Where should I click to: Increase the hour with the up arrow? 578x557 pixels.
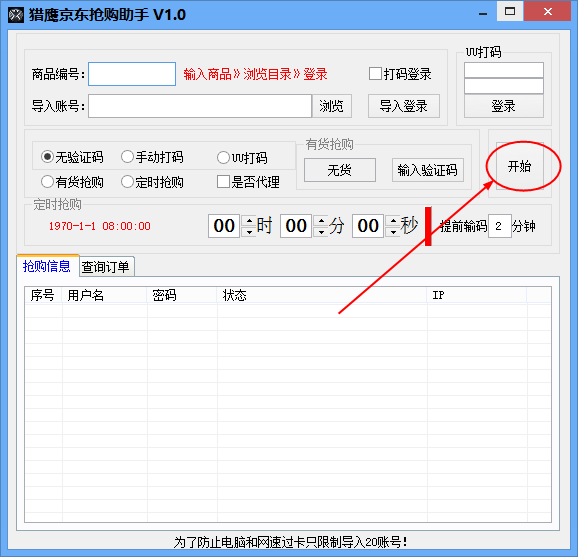(x=249, y=220)
